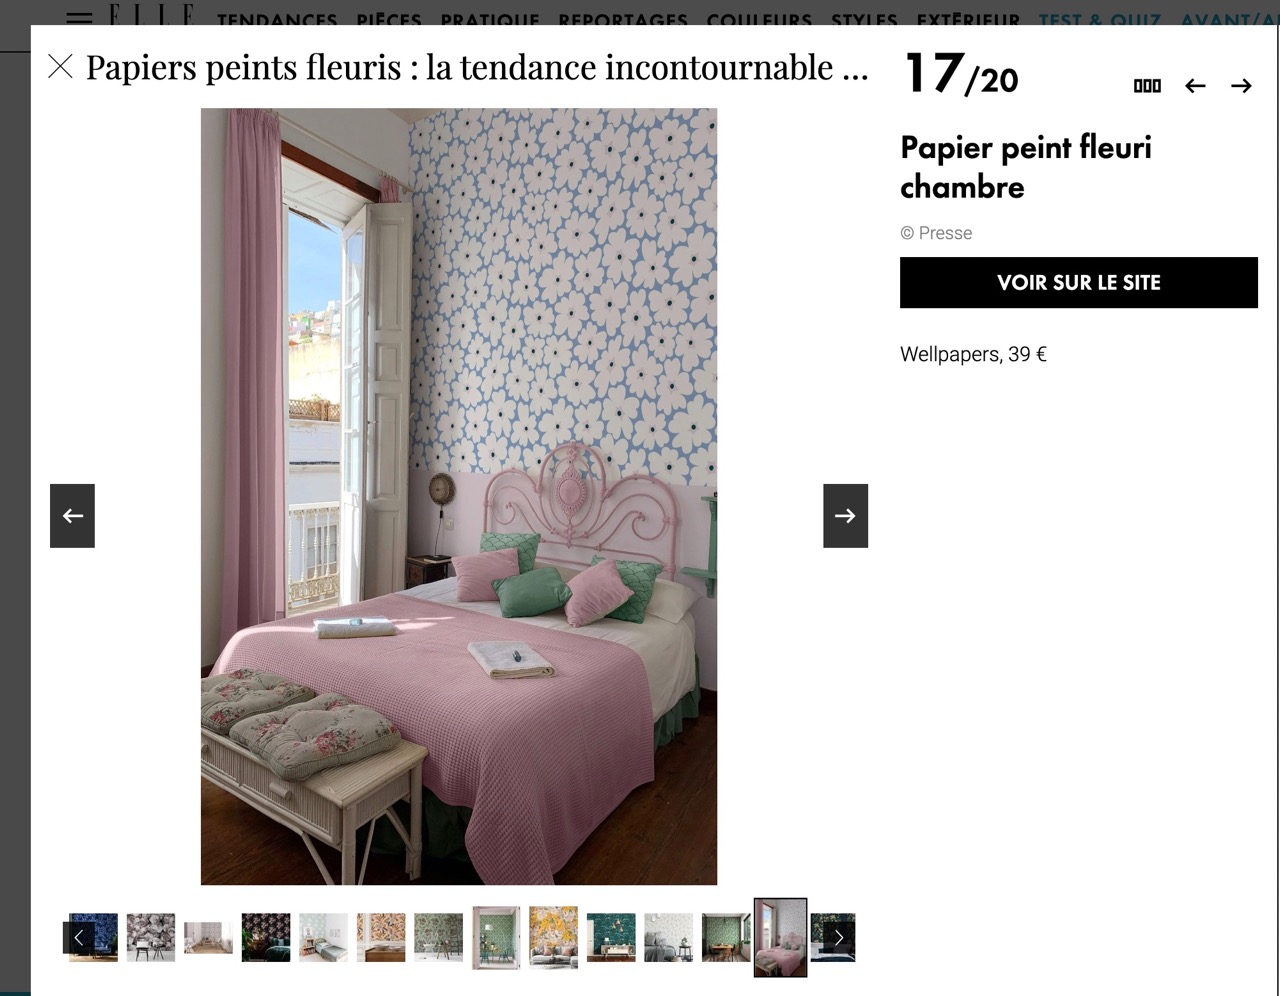Select the green framed wallpaper thumbnail
The image size is (1280, 996).
(496, 937)
